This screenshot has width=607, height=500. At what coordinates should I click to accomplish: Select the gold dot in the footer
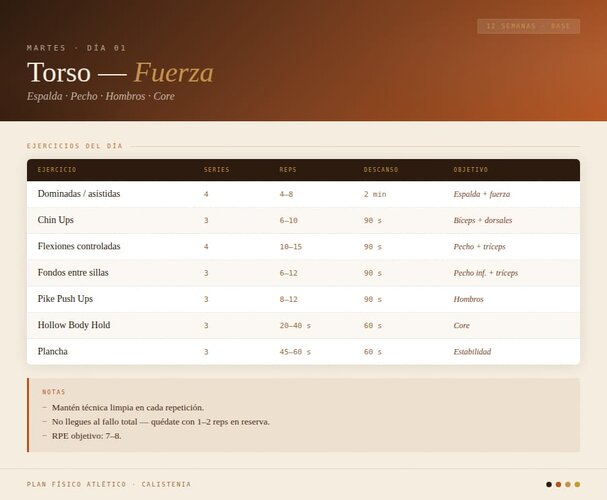[x=577, y=485]
